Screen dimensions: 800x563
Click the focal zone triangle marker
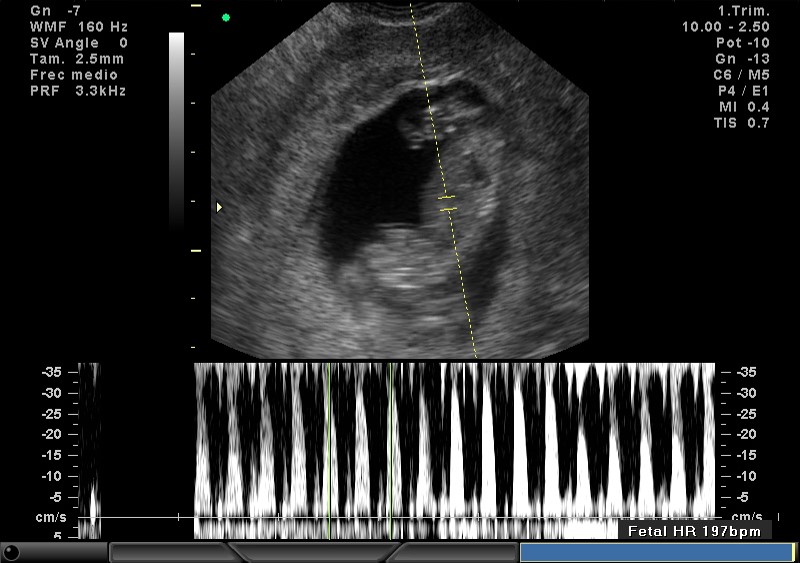[x=221, y=207]
